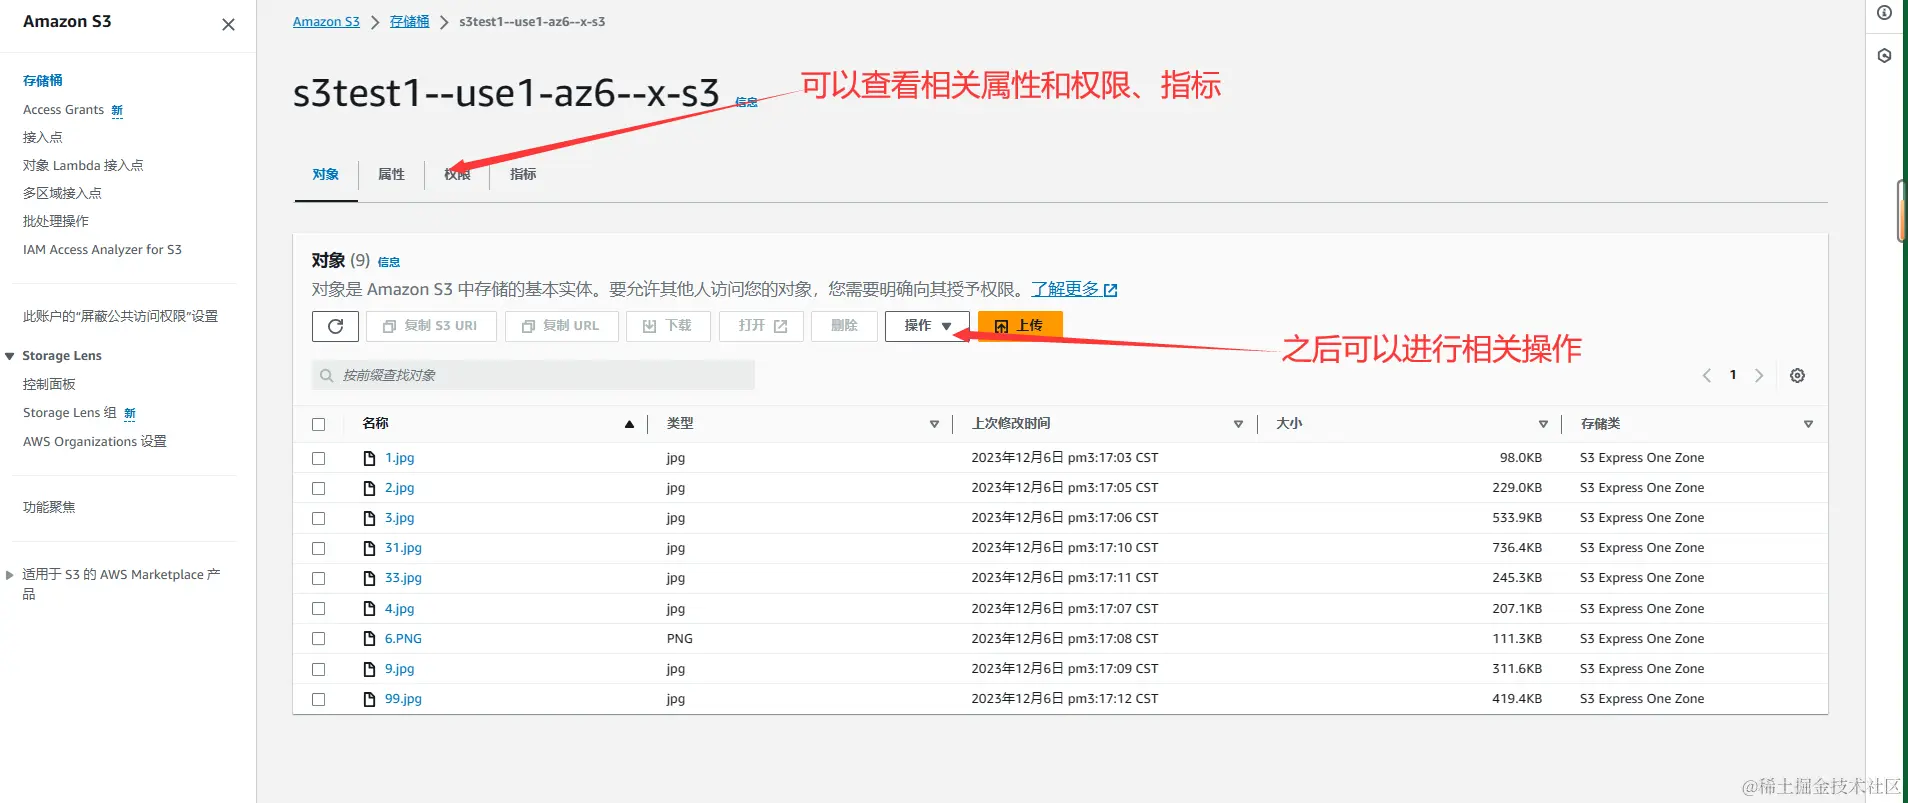The width and height of the screenshot is (1908, 803).
Task: Expand 适用于 S3 的 AWS Marketplace 产品
Action: pyautogui.click(x=10, y=575)
